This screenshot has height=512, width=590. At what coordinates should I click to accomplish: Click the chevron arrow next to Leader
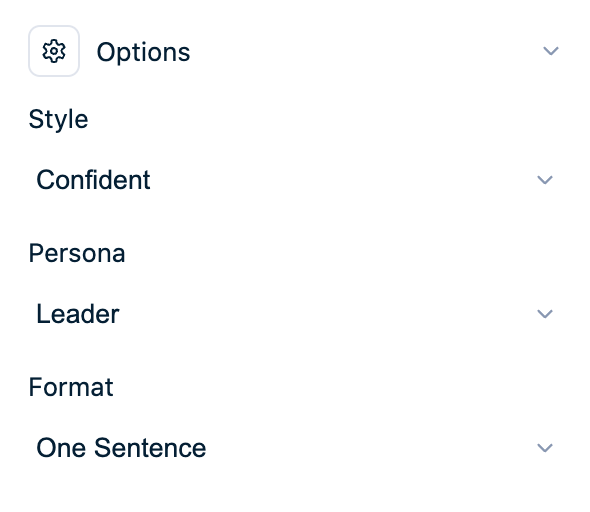544,314
